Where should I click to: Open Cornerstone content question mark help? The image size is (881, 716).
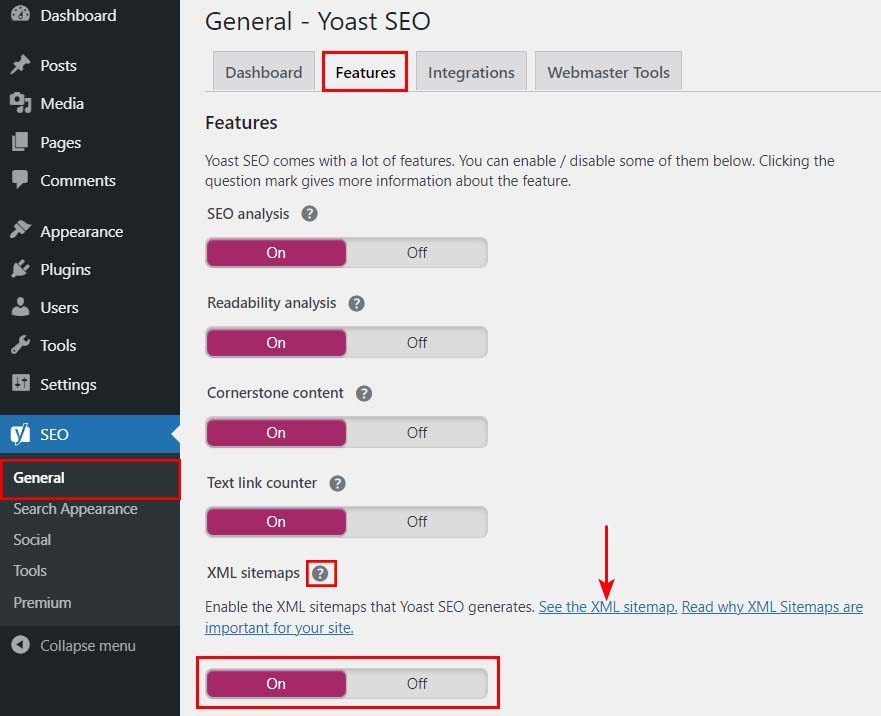[364, 393]
